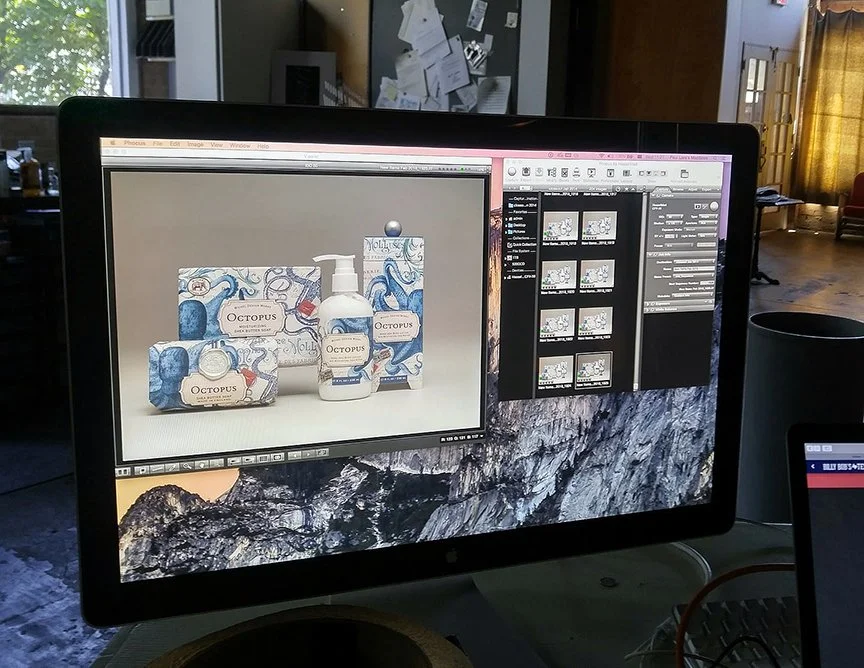
Task: Select the Hassel CFV-50 device in sidebar
Action: [x=520, y=277]
